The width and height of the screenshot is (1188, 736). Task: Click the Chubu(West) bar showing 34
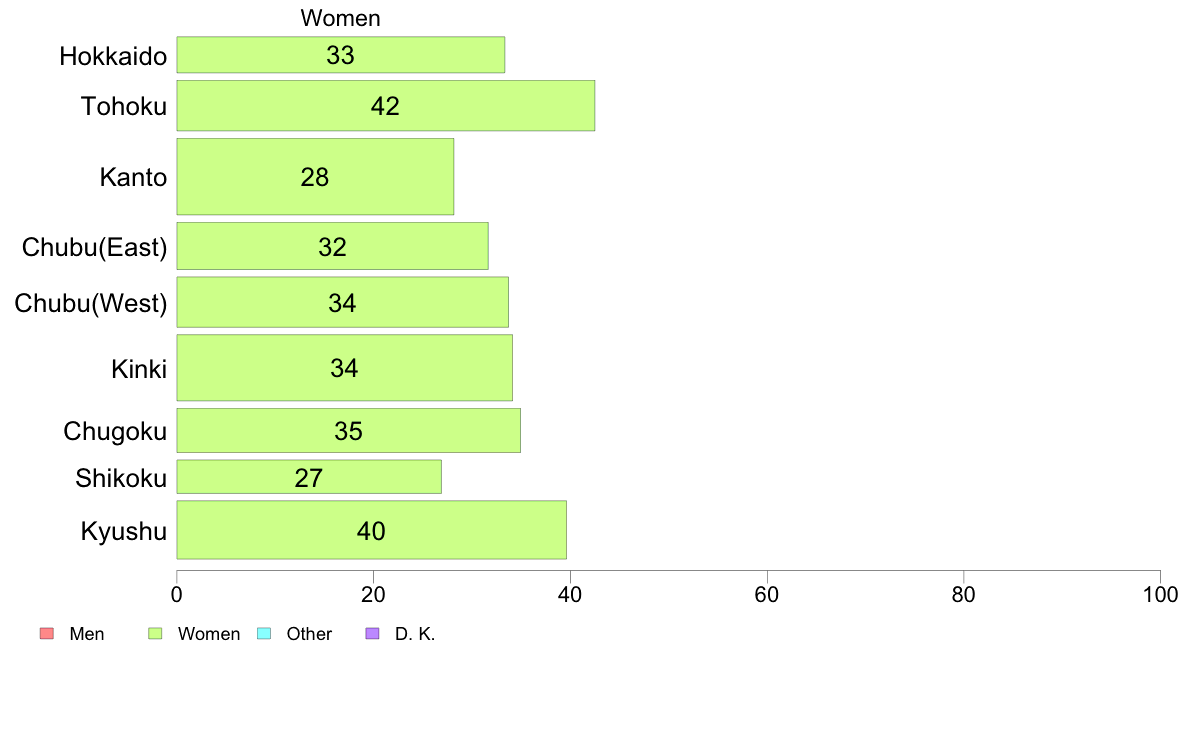342,302
